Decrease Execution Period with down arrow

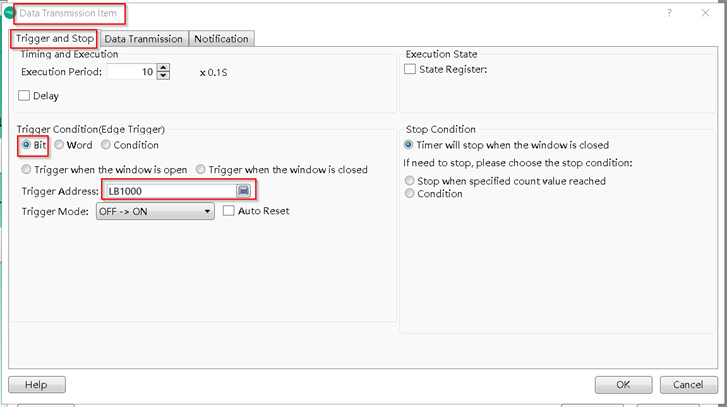(x=164, y=76)
